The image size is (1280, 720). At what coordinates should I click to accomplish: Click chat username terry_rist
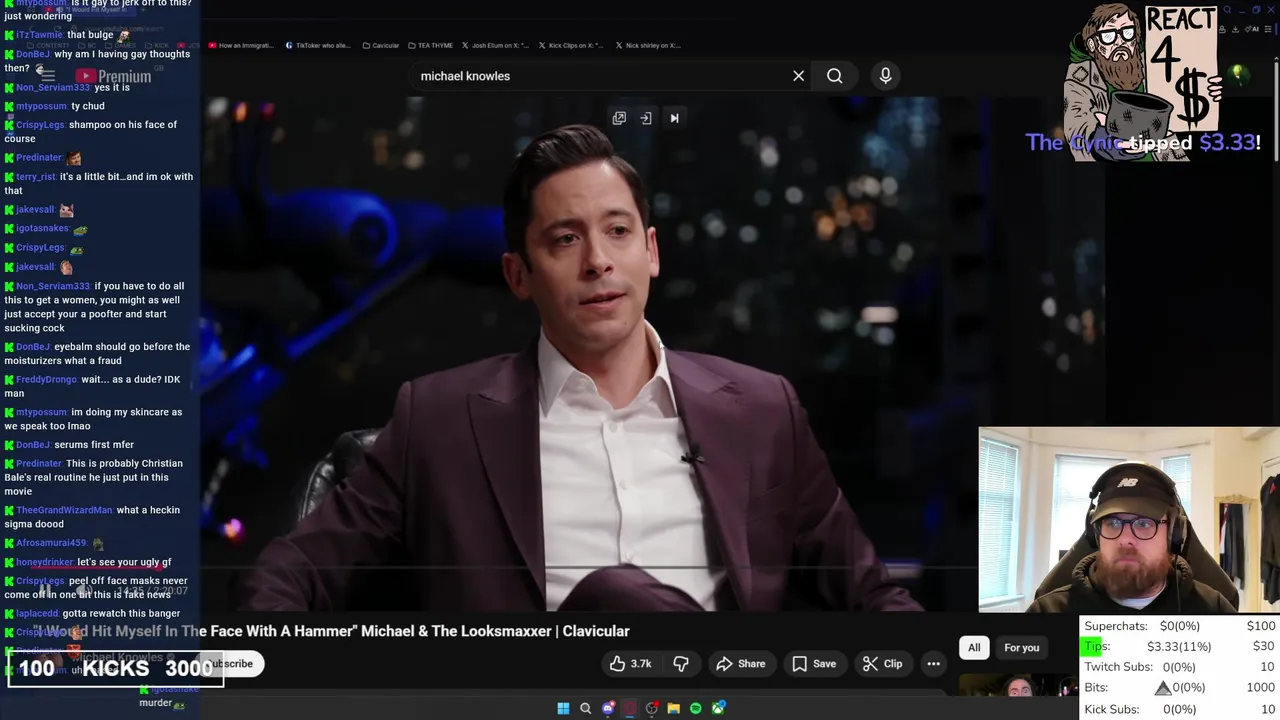[36, 177]
